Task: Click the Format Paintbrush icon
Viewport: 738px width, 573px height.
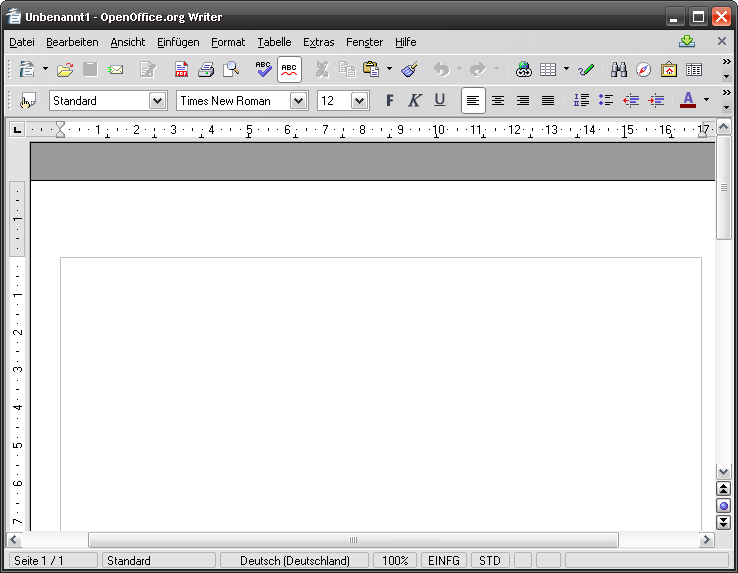Action: point(409,70)
